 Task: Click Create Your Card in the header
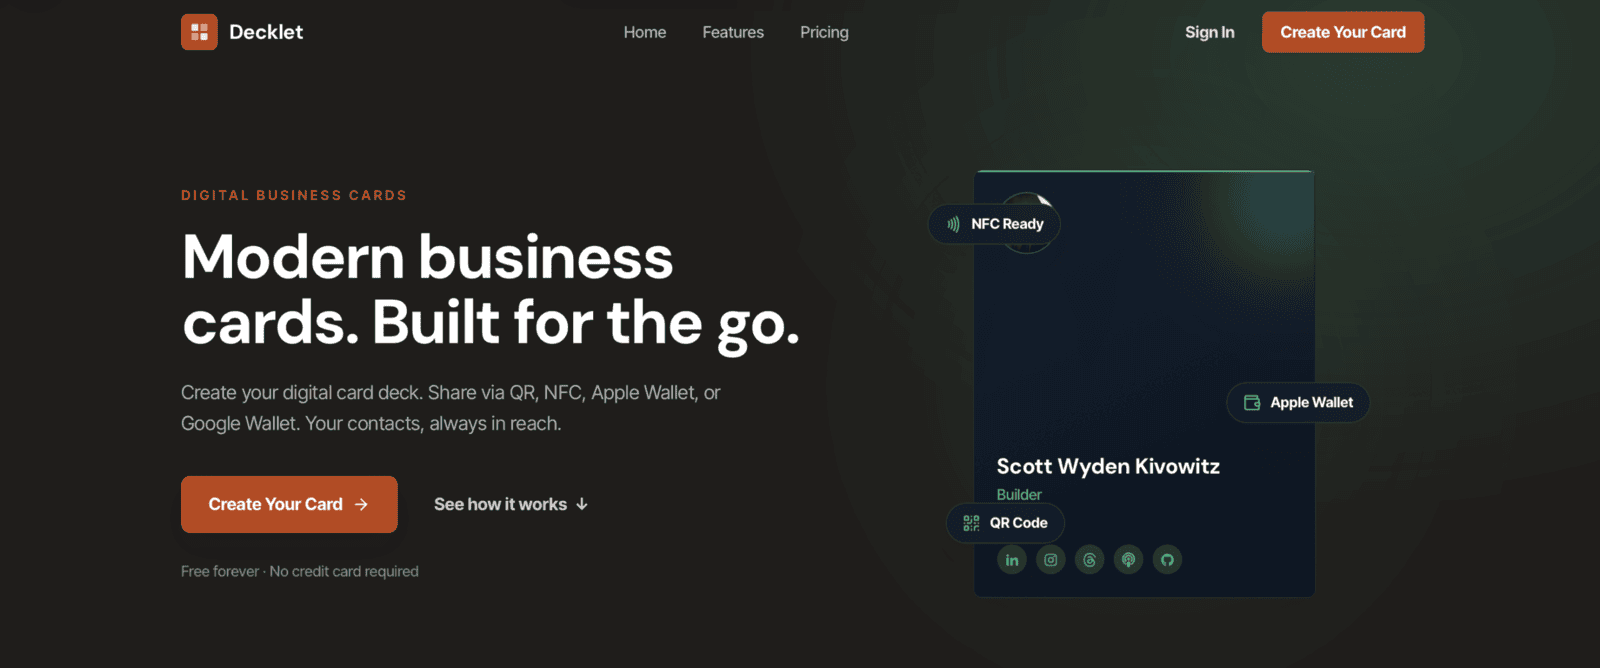1343,32
